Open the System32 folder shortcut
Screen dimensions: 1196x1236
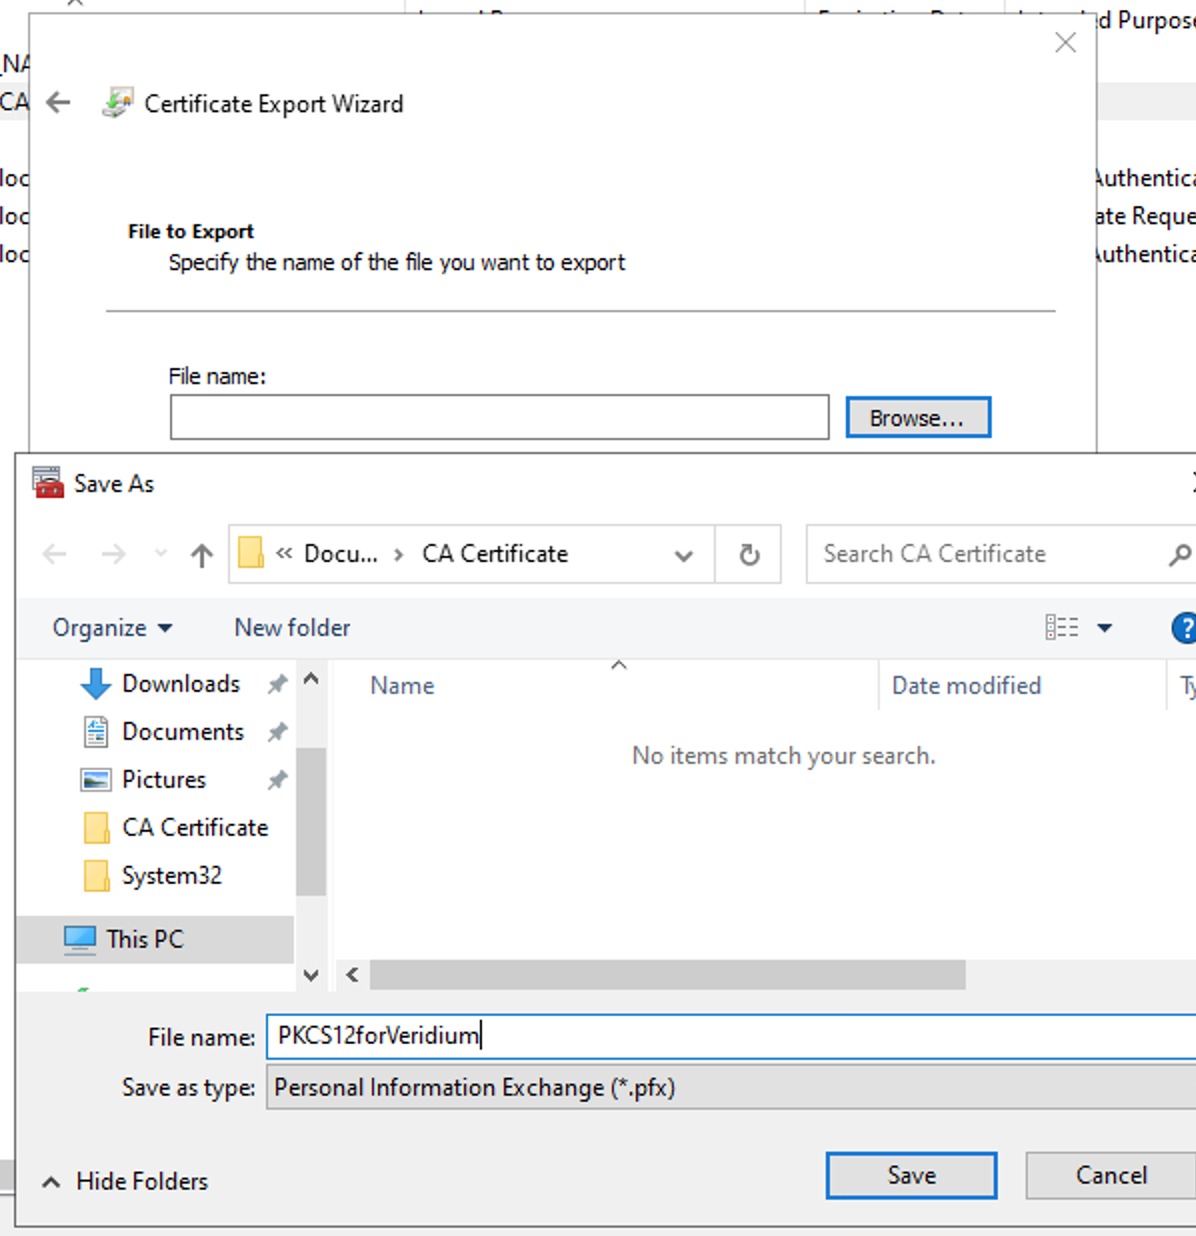pyautogui.click(x=171, y=876)
